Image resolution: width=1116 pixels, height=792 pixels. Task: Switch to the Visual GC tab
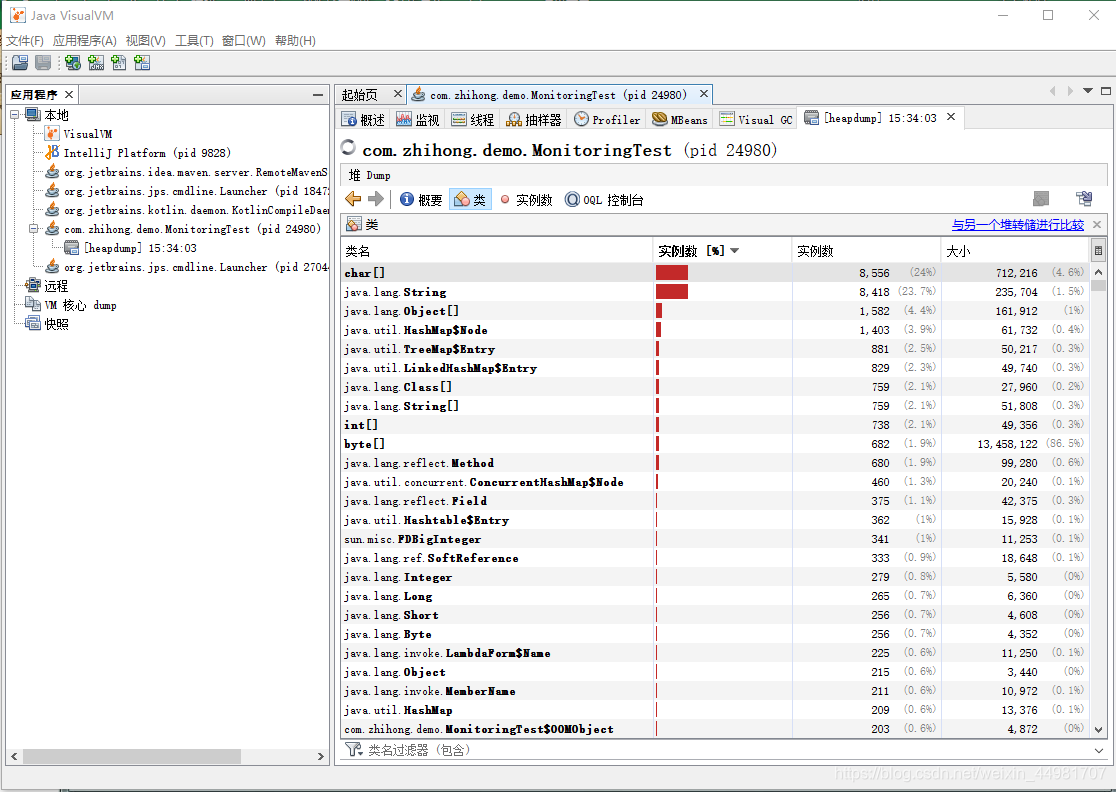click(x=756, y=120)
